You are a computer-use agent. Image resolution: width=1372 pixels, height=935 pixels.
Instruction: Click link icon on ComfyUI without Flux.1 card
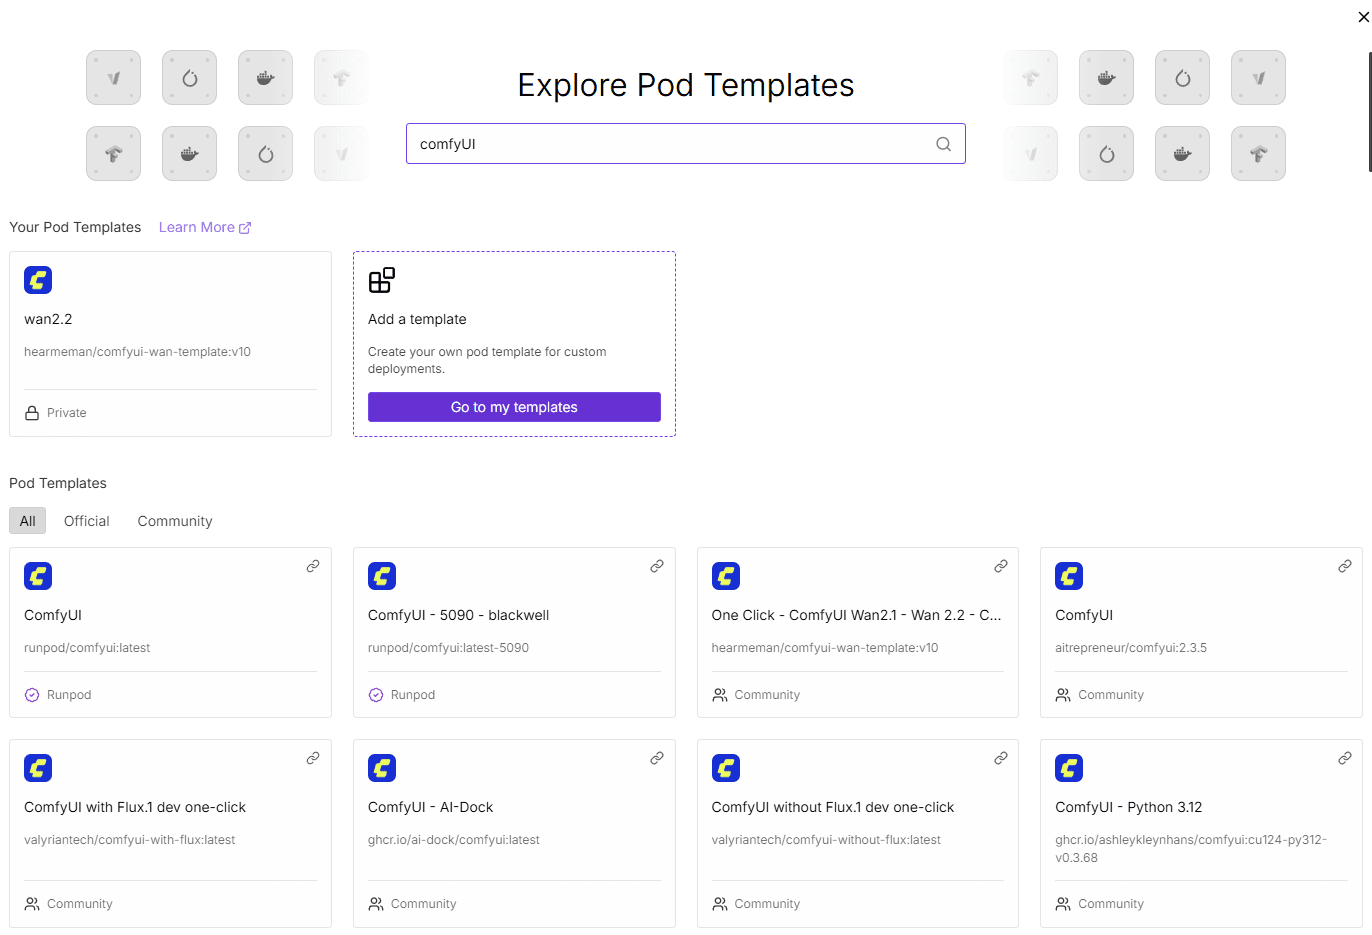[x=1000, y=758]
